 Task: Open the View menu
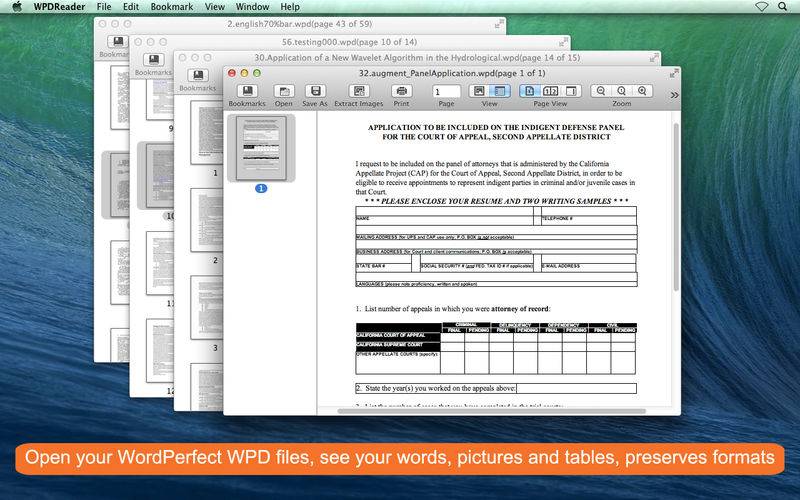pyautogui.click(x=215, y=7)
